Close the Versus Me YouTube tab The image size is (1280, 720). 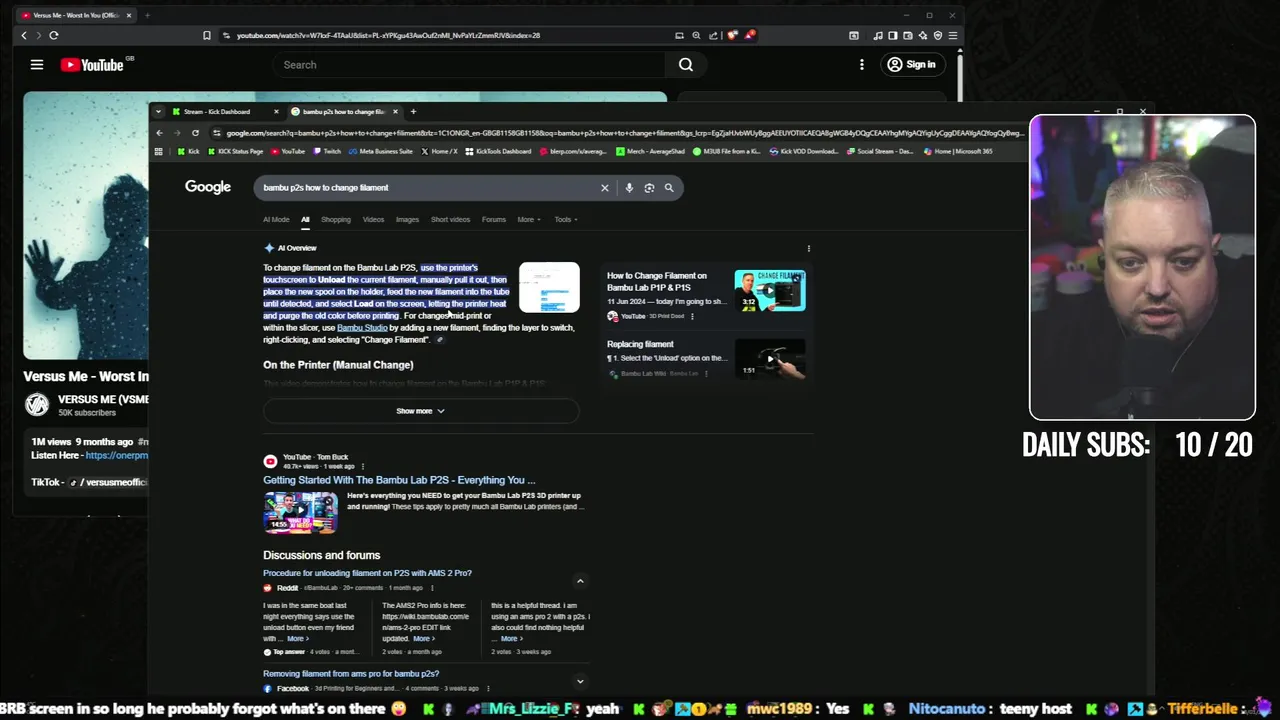tap(128, 15)
